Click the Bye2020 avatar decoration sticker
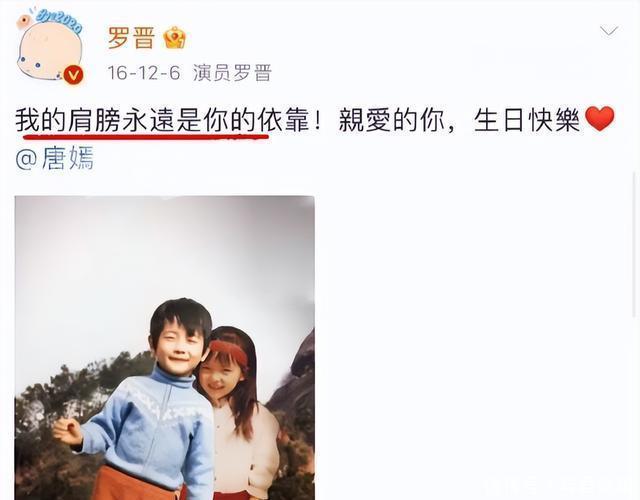The width and height of the screenshot is (640, 500). coord(59,20)
